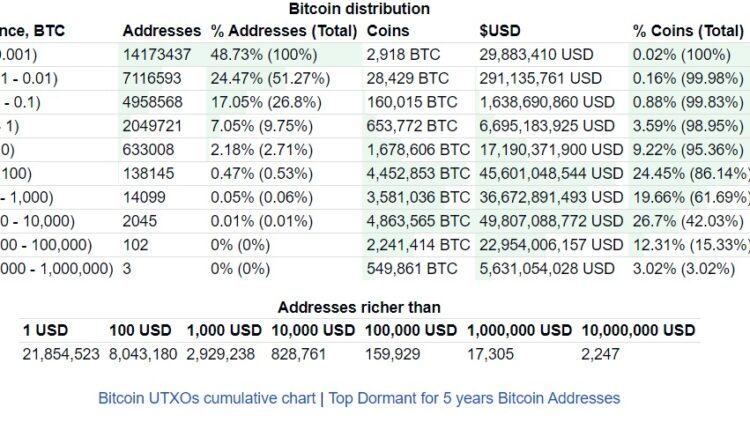This screenshot has height=430, width=750.
Task: Click the Bitcoin distribution table title
Action: pyautogui.click(x=359, y=9)
